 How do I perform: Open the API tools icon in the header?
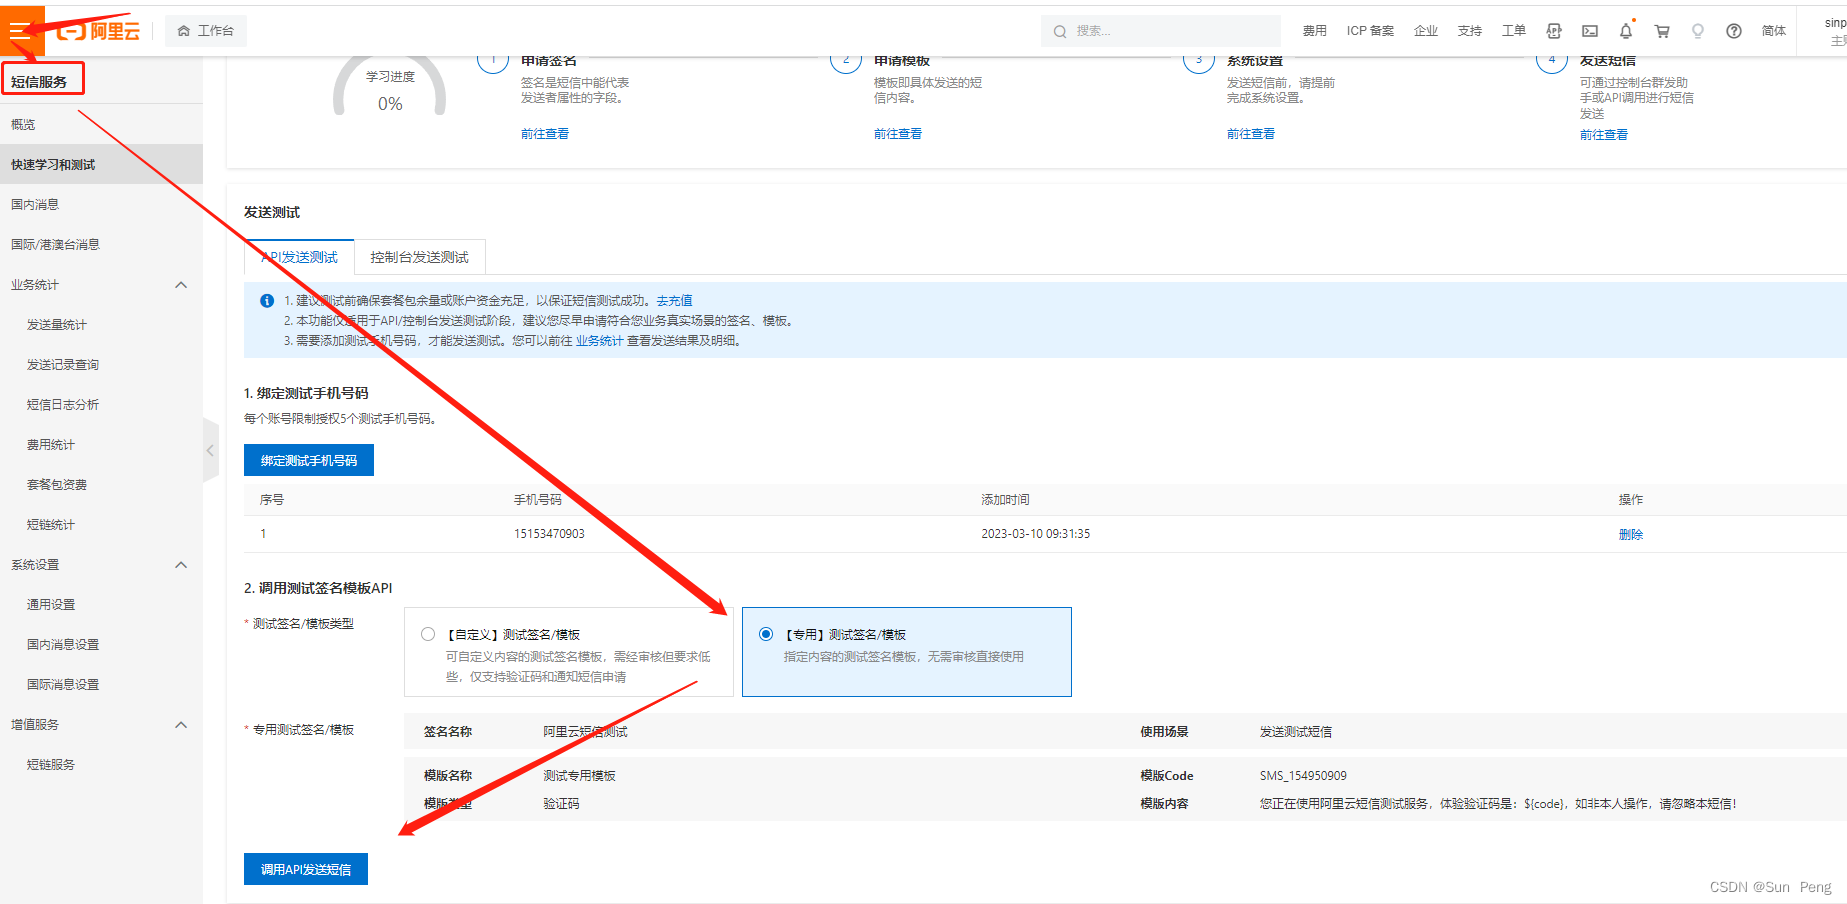pyautogui.click(x=1554, y=31)
